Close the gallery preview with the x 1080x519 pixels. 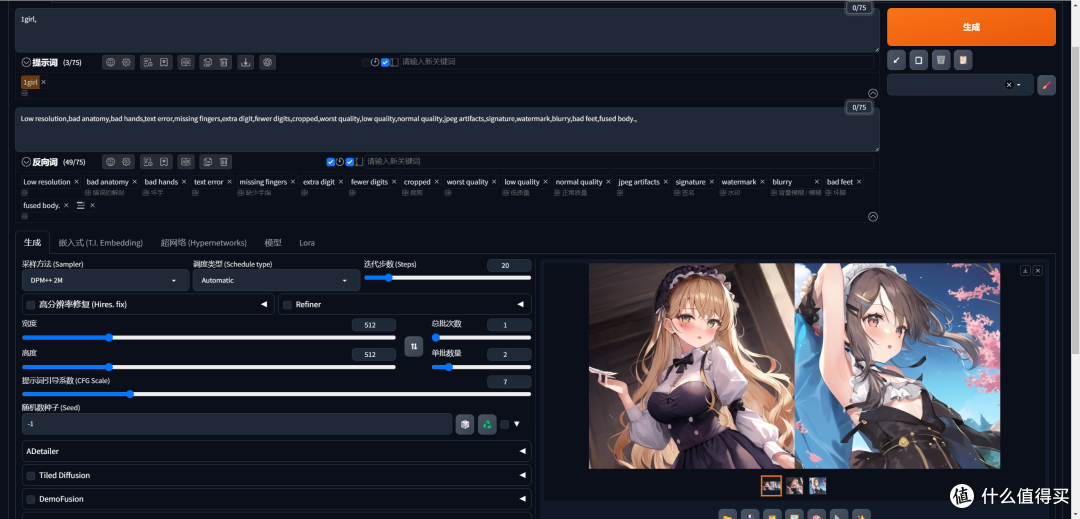click(1038, 271)
